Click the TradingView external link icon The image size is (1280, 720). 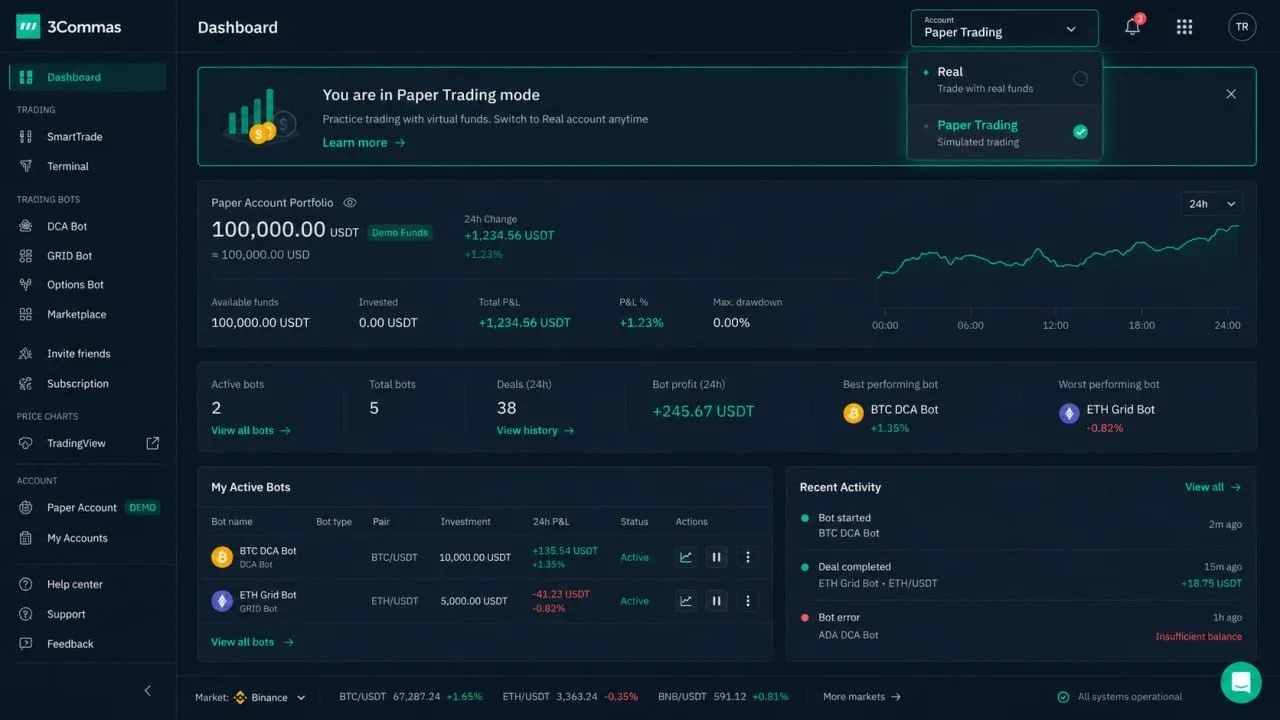[153, 443]
